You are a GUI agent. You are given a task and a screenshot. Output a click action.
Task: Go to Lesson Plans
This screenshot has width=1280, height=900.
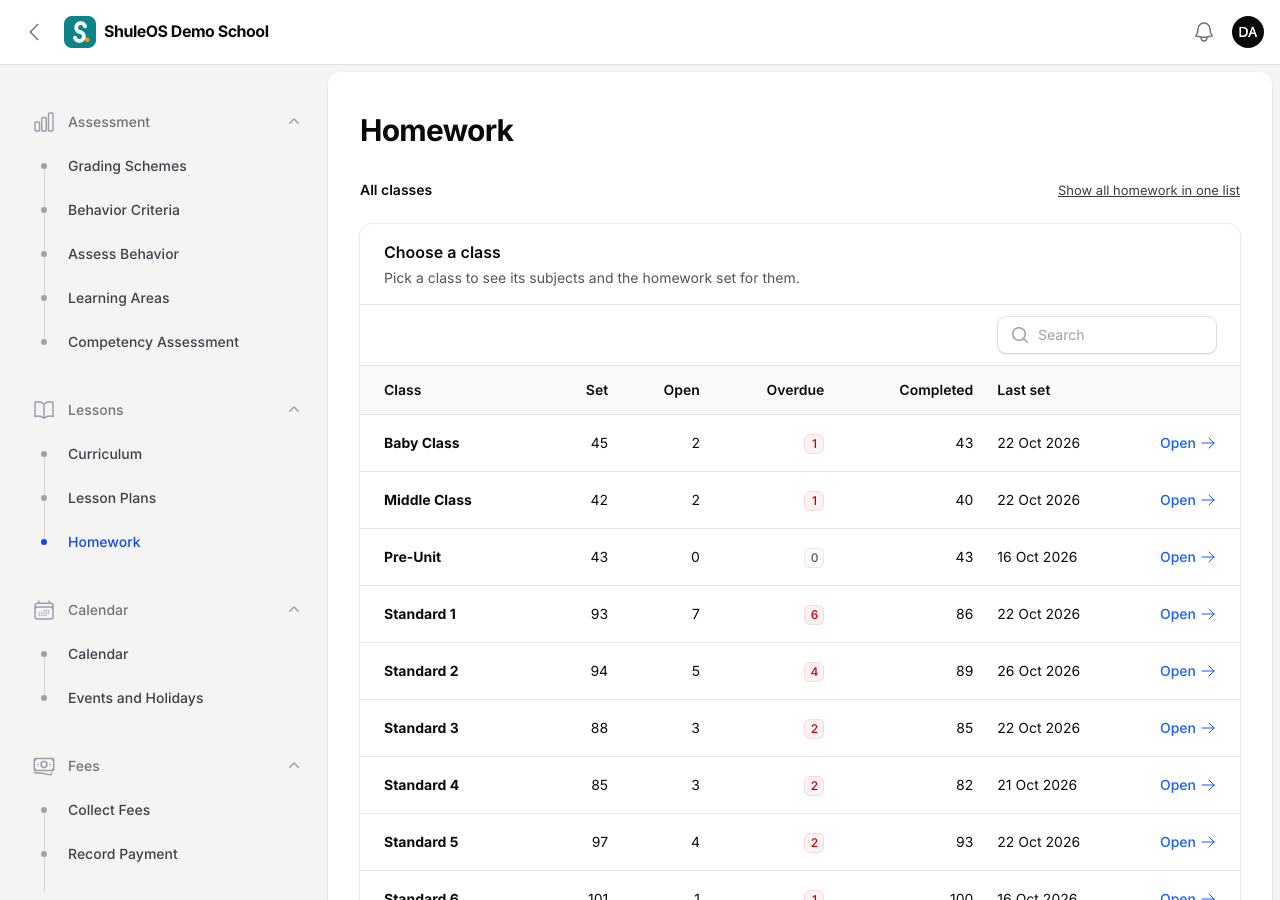[112, 498]
